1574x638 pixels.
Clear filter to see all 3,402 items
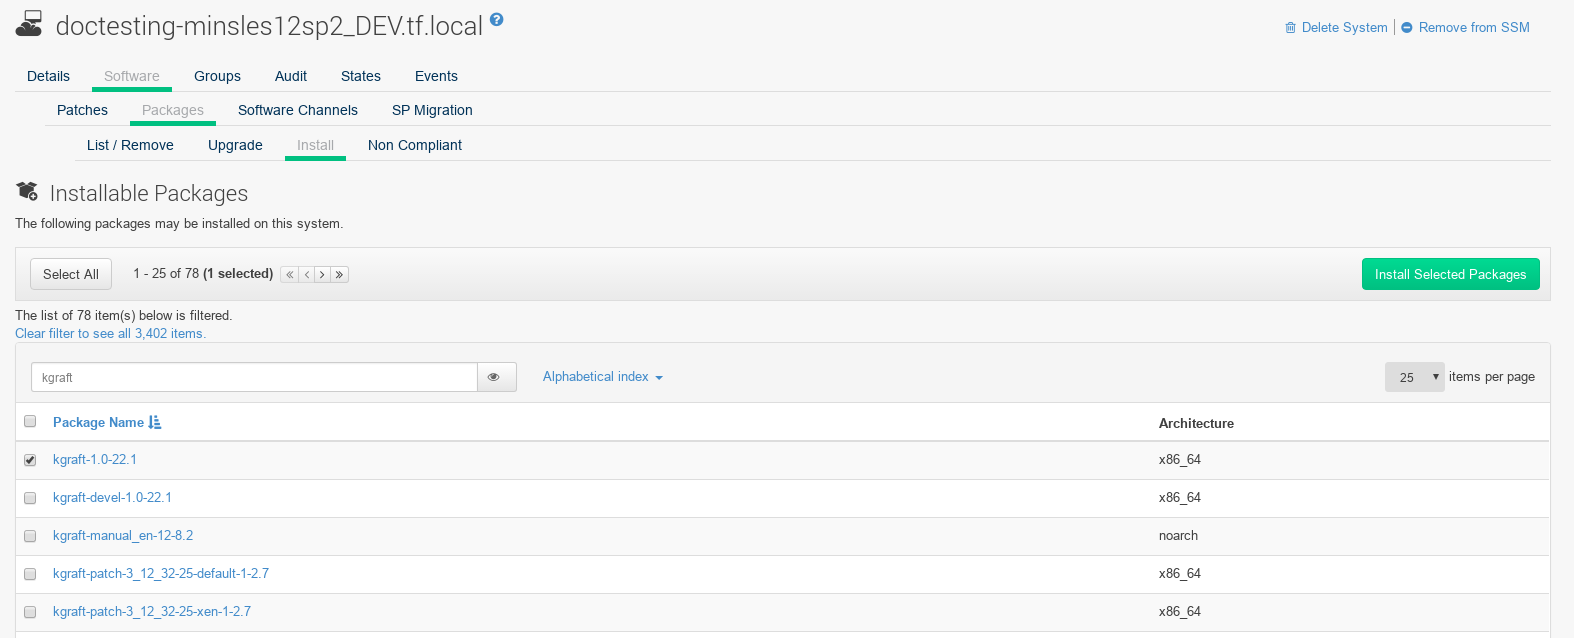pos(110,334)
